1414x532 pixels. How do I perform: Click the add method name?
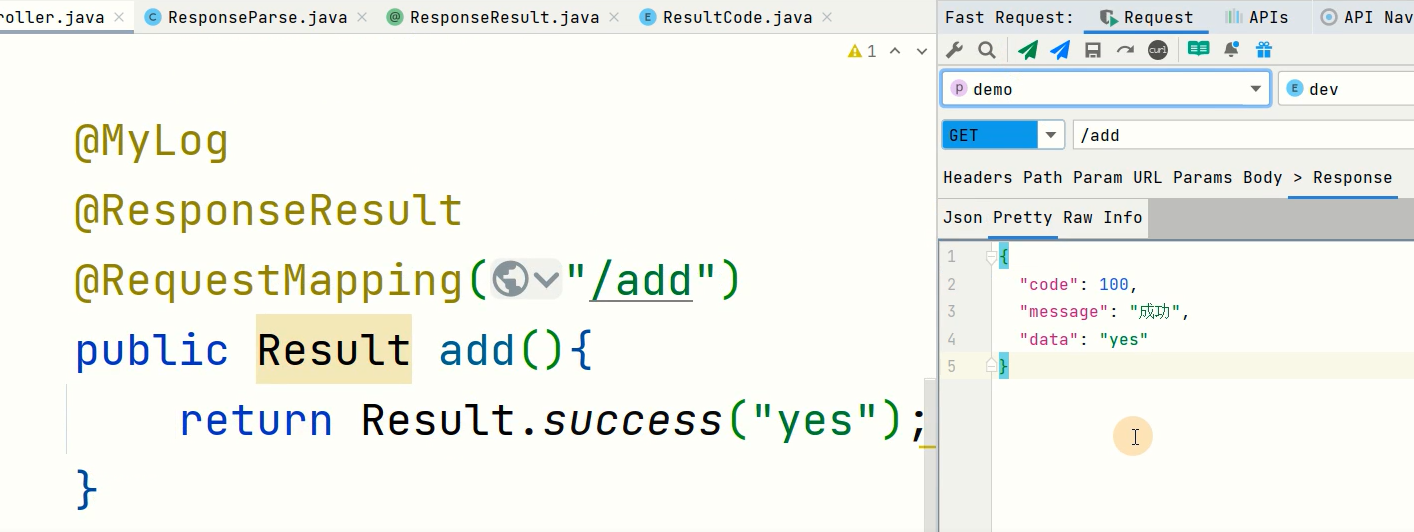[477, 350]
